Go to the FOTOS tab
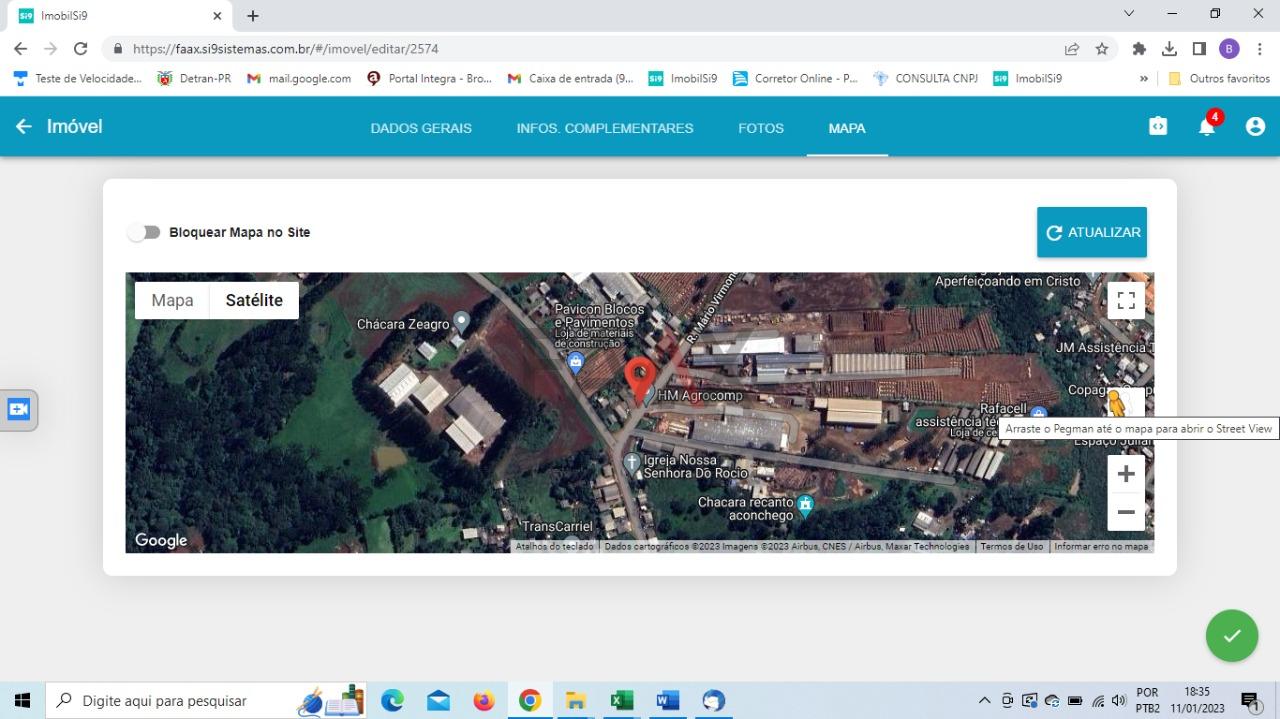This screenshot has width=1280, height=719. [x=761, y=128]
